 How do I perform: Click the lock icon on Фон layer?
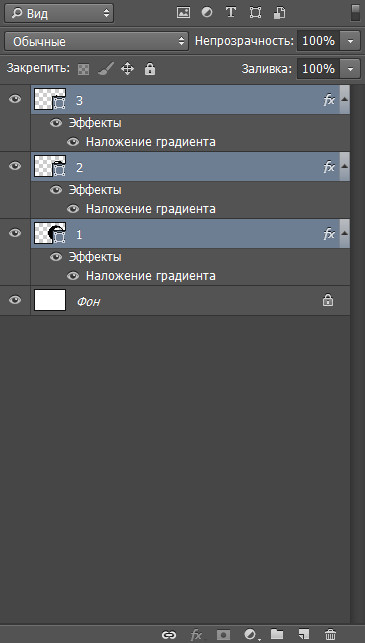coord(328,301)
